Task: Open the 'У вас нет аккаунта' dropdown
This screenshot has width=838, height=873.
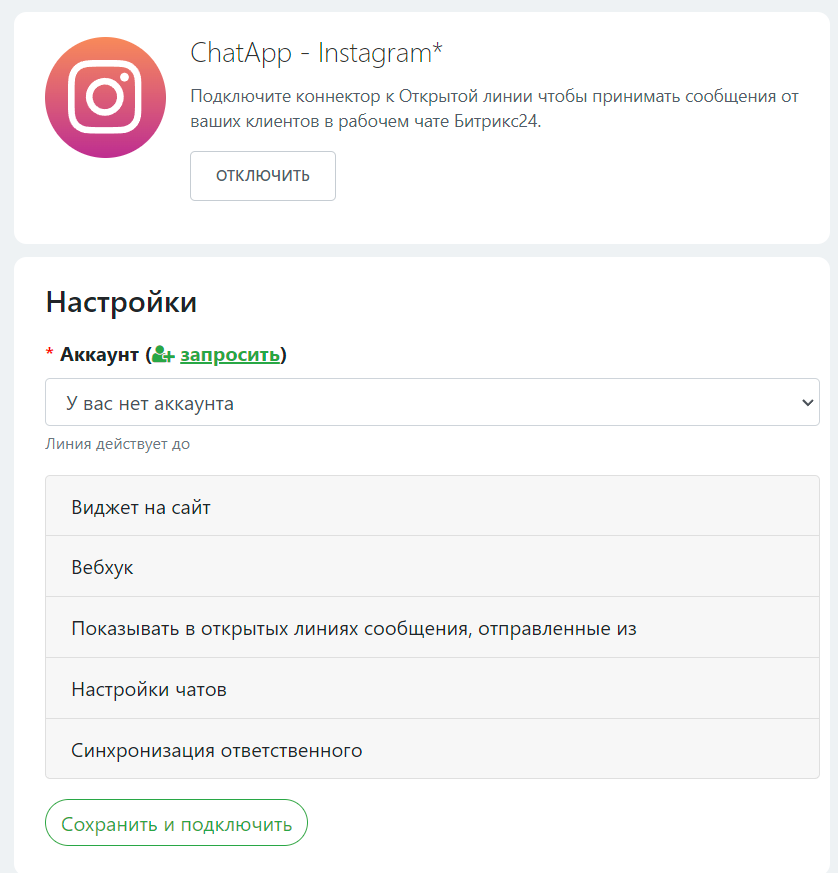Action: 432,403
